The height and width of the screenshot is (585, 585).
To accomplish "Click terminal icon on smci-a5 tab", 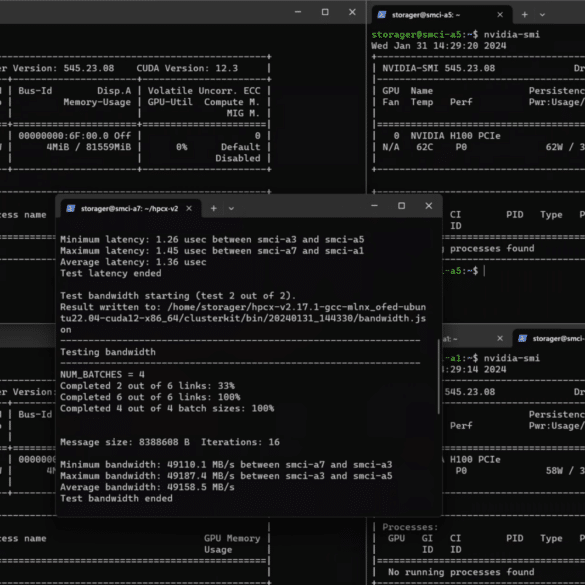I will (x=381, y=15).
